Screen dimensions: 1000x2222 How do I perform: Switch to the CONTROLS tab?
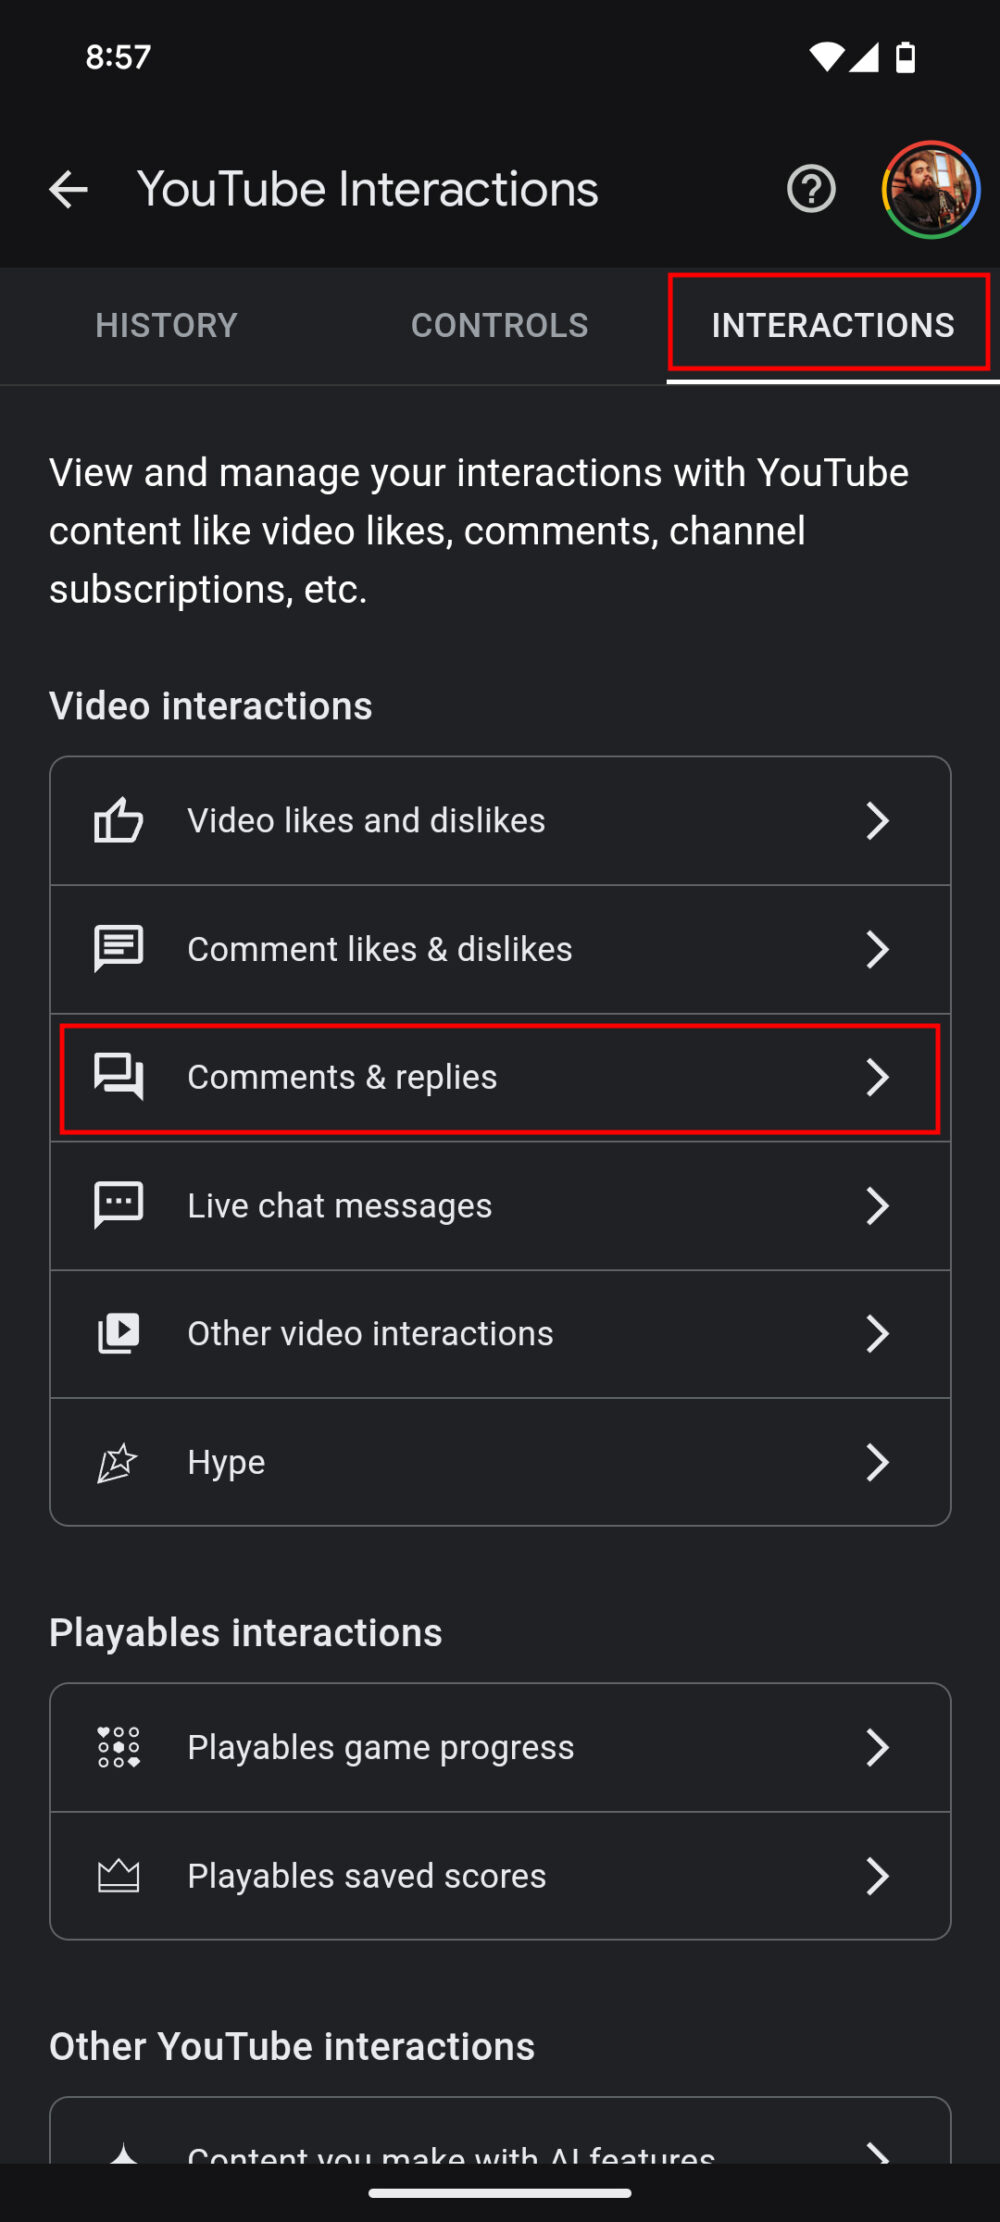(x=499, y=325)
